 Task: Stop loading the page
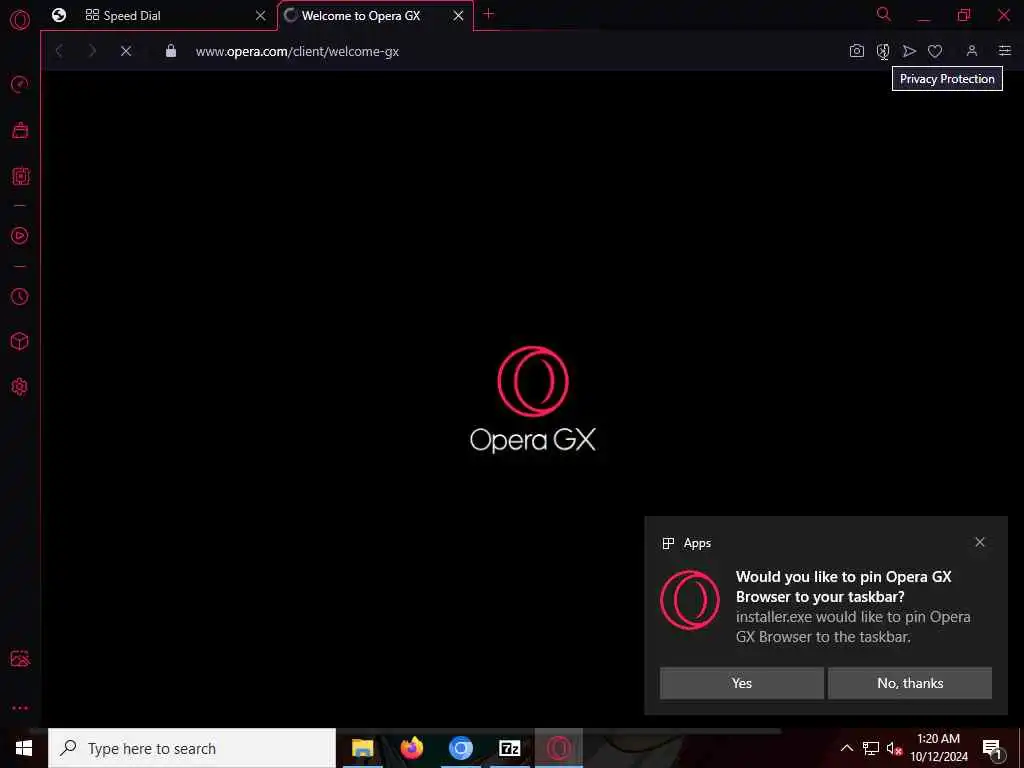126,51
